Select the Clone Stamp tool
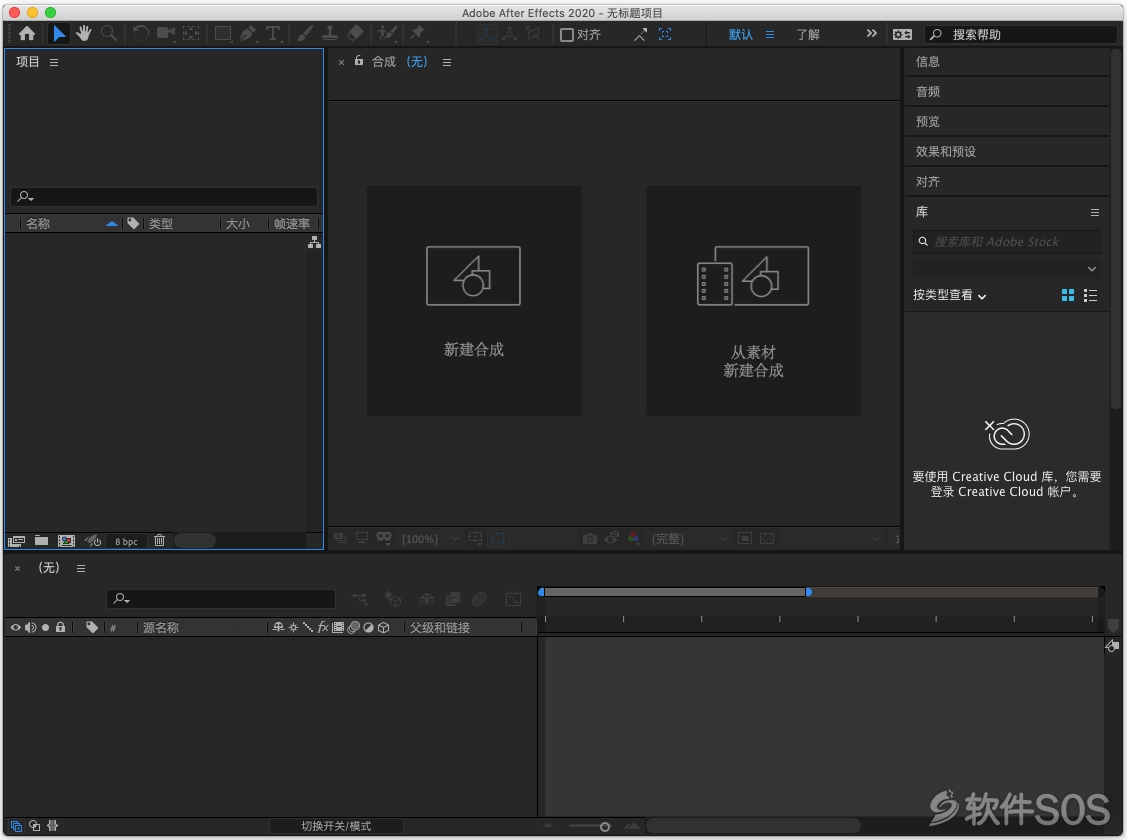This screenshot has width=1127, height=840. (330, 34)
